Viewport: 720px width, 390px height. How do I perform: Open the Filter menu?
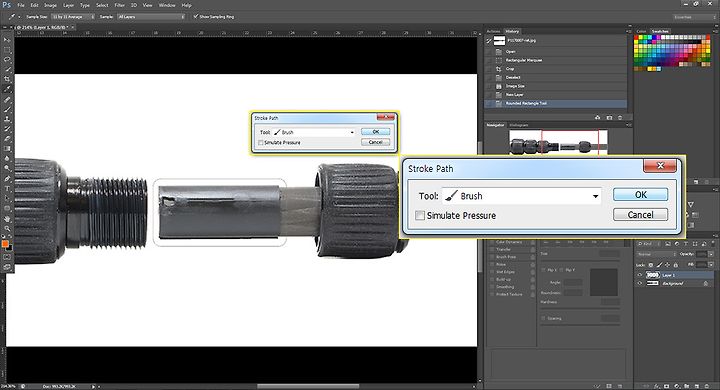tap(119, 5)
